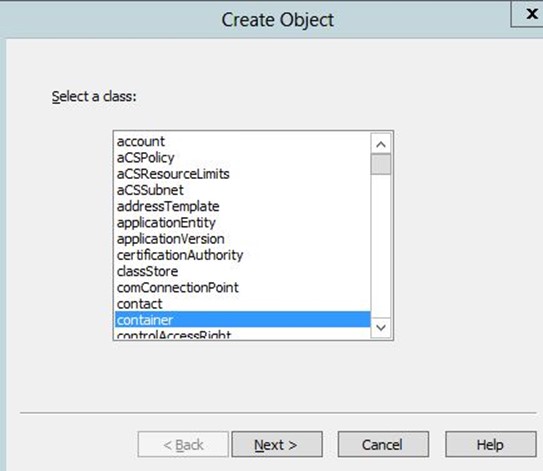Cancel the Create Object dialog
The width and height of the screenshot is (543, 471).
383,444
